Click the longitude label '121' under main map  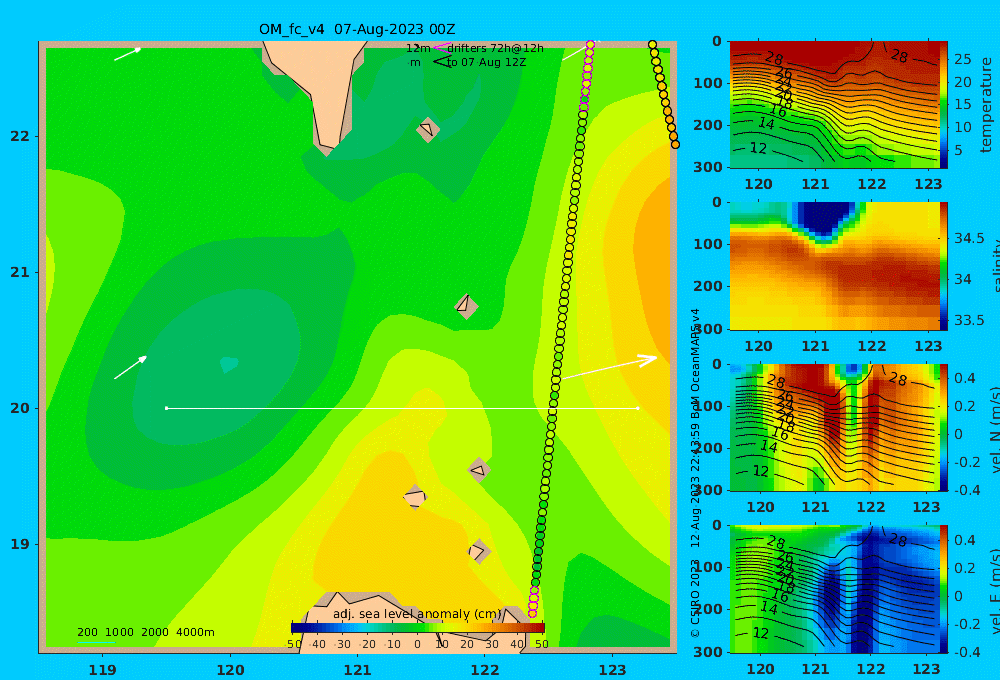pyautogui.click(x=357, y=670)
